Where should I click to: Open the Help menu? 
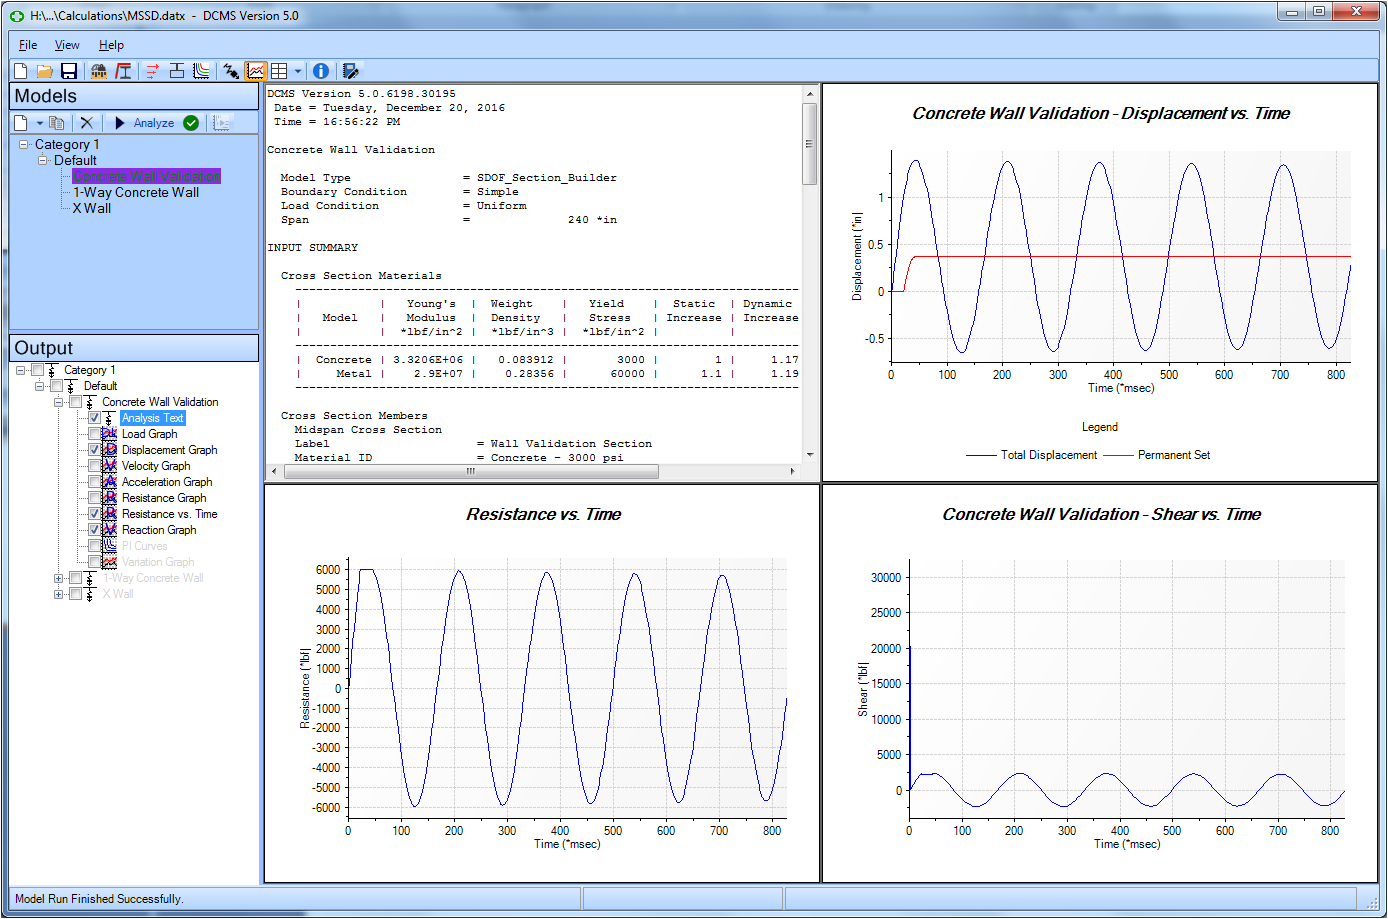(x=111, y=45)
